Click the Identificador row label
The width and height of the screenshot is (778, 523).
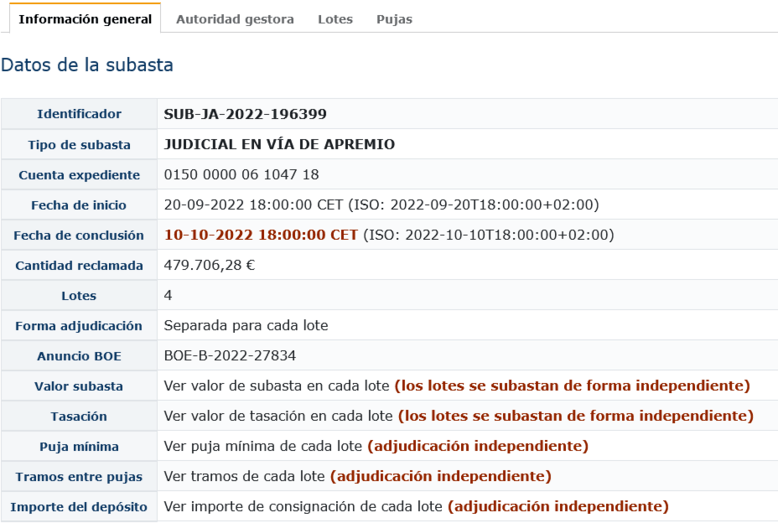79,114
